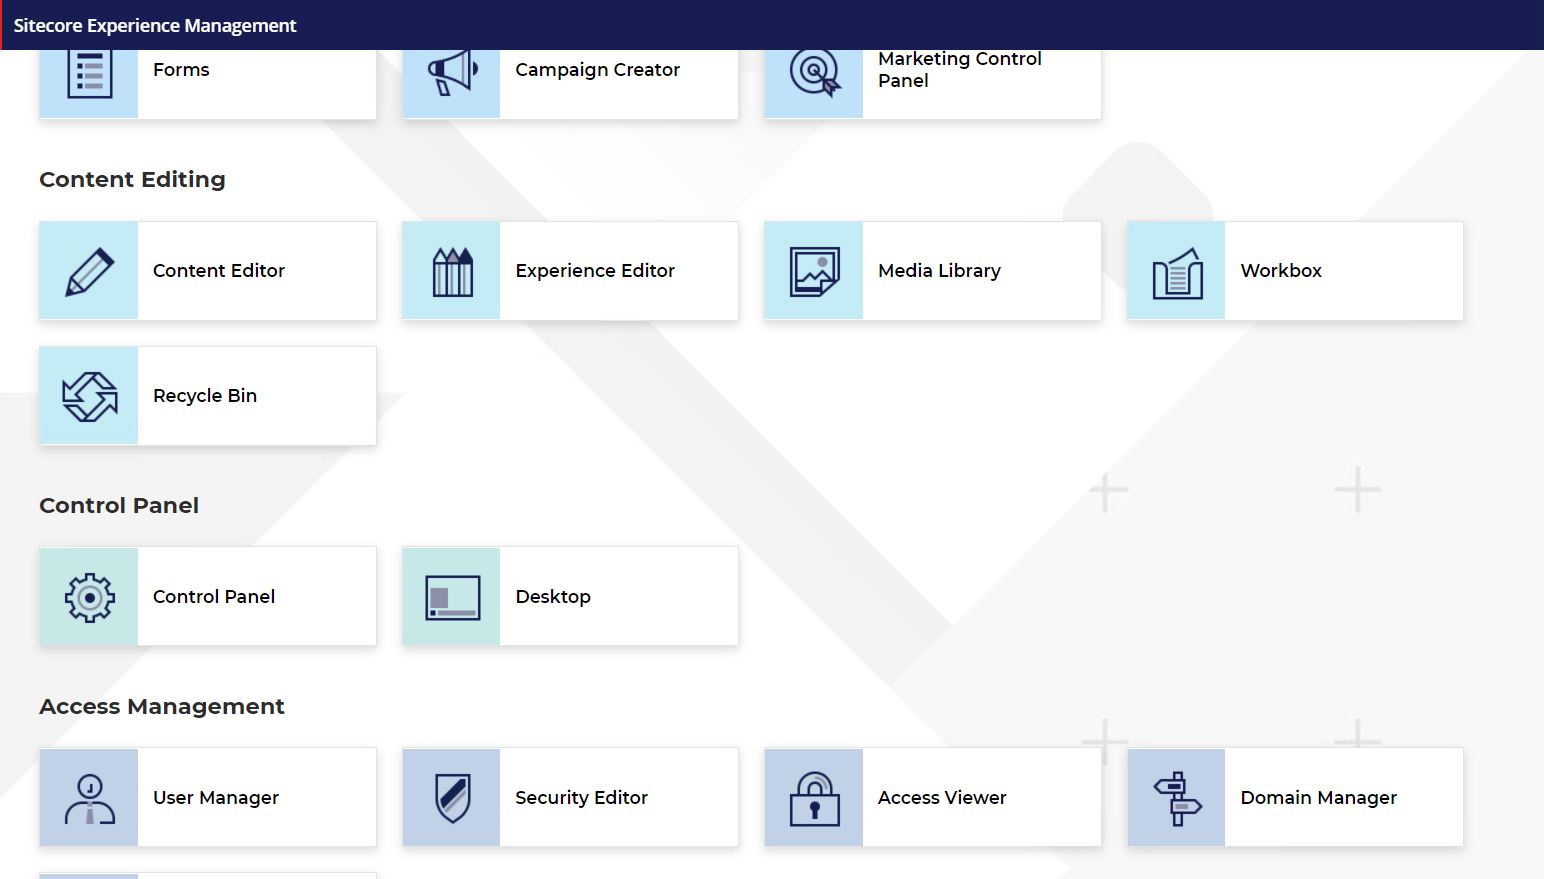
Task: Click the Content Editing section heading
Action: 132,180
